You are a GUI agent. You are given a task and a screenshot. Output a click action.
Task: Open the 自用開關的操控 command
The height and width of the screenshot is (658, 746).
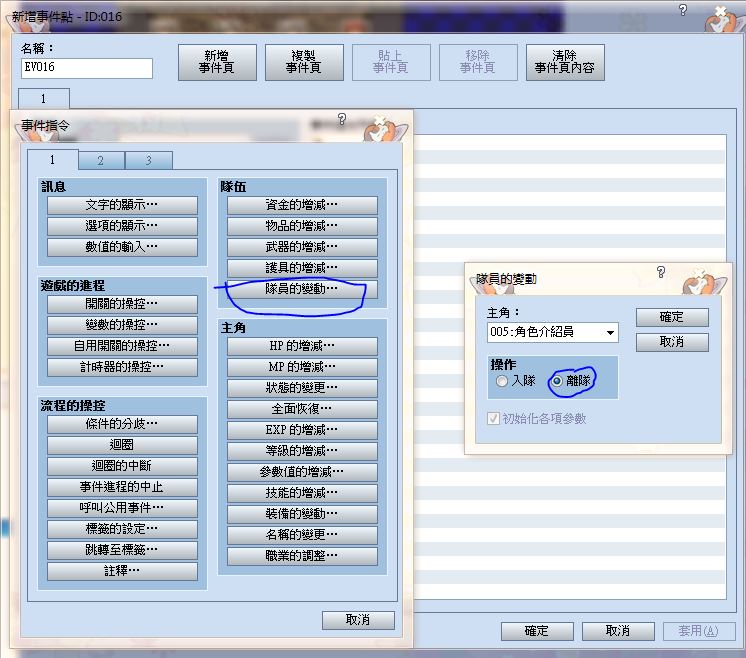point(122,346)
